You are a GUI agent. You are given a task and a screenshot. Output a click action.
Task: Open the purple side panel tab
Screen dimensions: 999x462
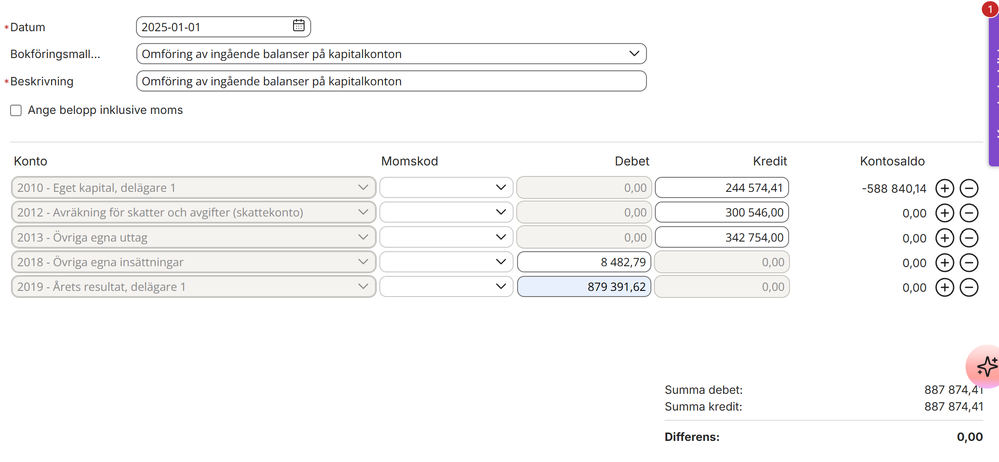(x=994, y=89)
